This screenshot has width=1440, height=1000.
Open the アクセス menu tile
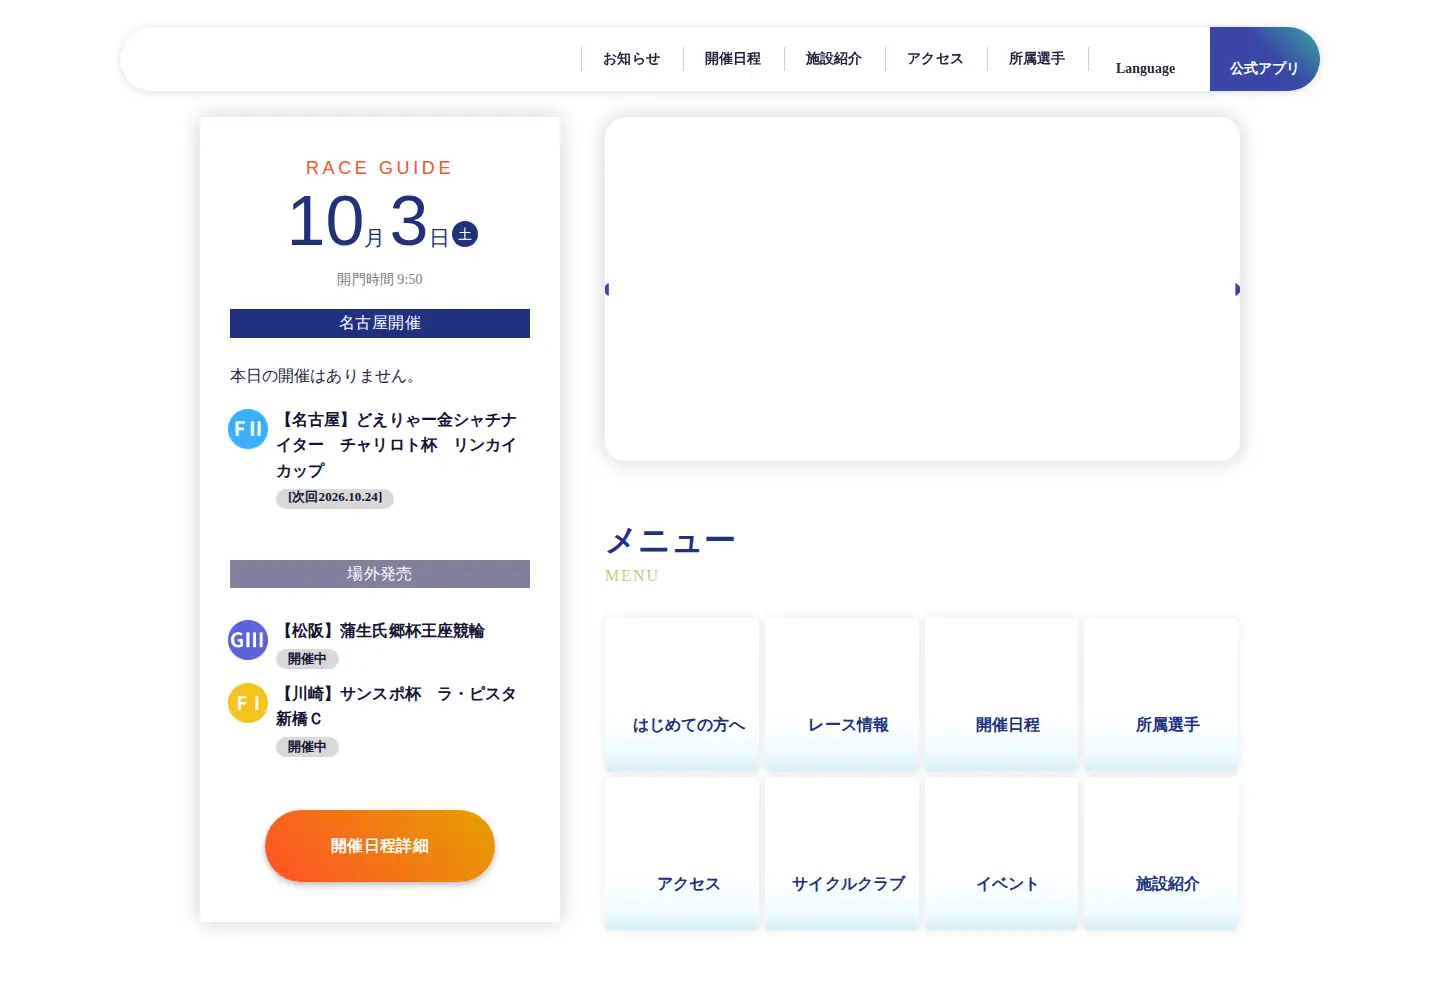point(682,853)
